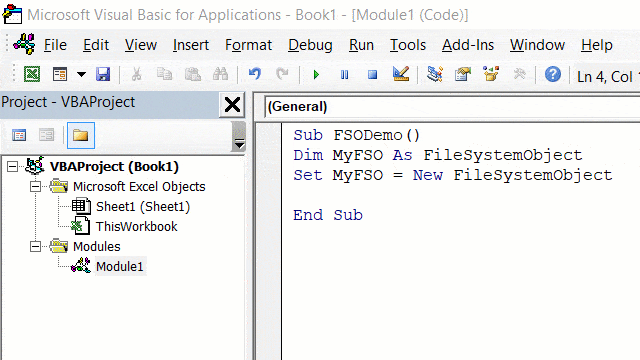Click the View Code icon in Project pane

tap(19, 135)
